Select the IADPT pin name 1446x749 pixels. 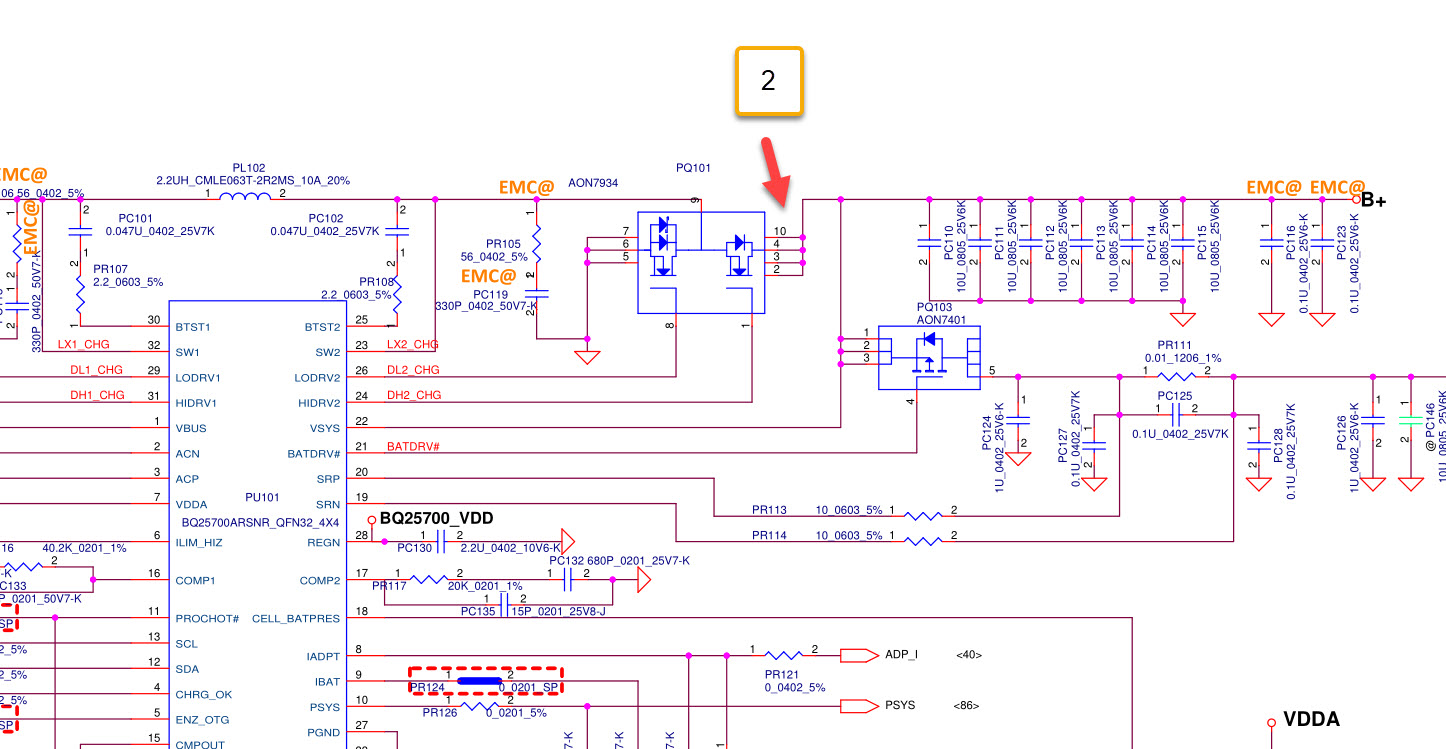pos(323,657)
